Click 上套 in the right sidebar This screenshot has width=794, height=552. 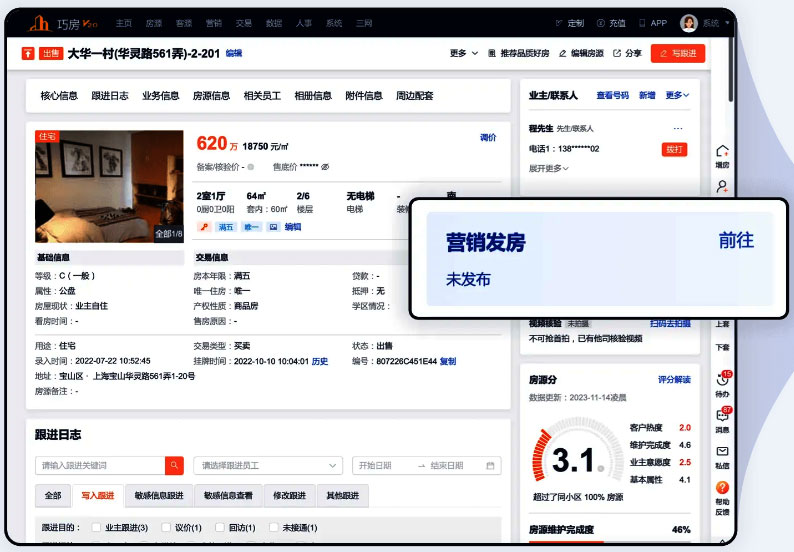[x=722, y=324]
